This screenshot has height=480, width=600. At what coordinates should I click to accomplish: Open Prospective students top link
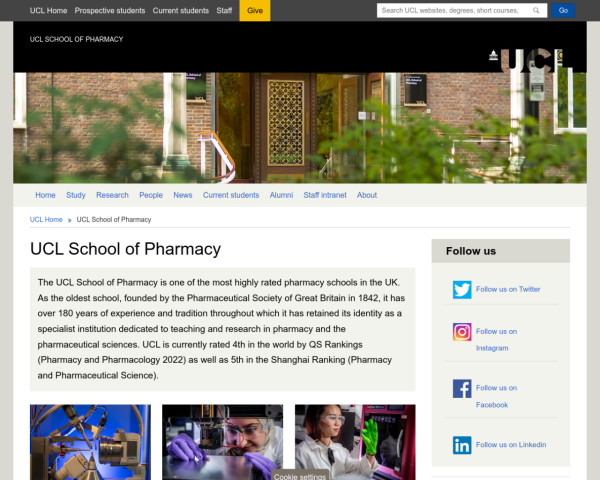[110, 10]
